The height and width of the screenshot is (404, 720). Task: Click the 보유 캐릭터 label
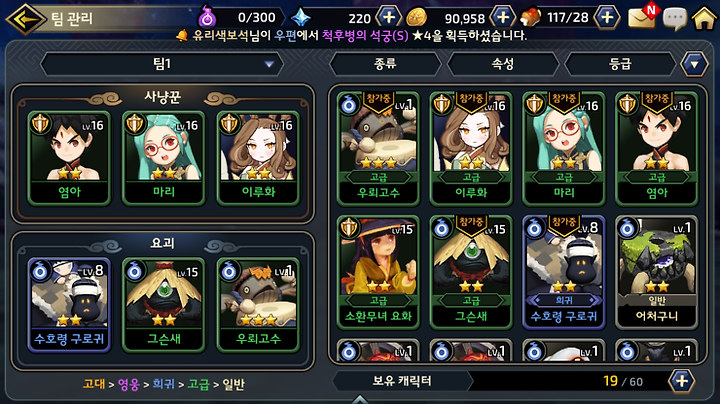pos(402,381)
